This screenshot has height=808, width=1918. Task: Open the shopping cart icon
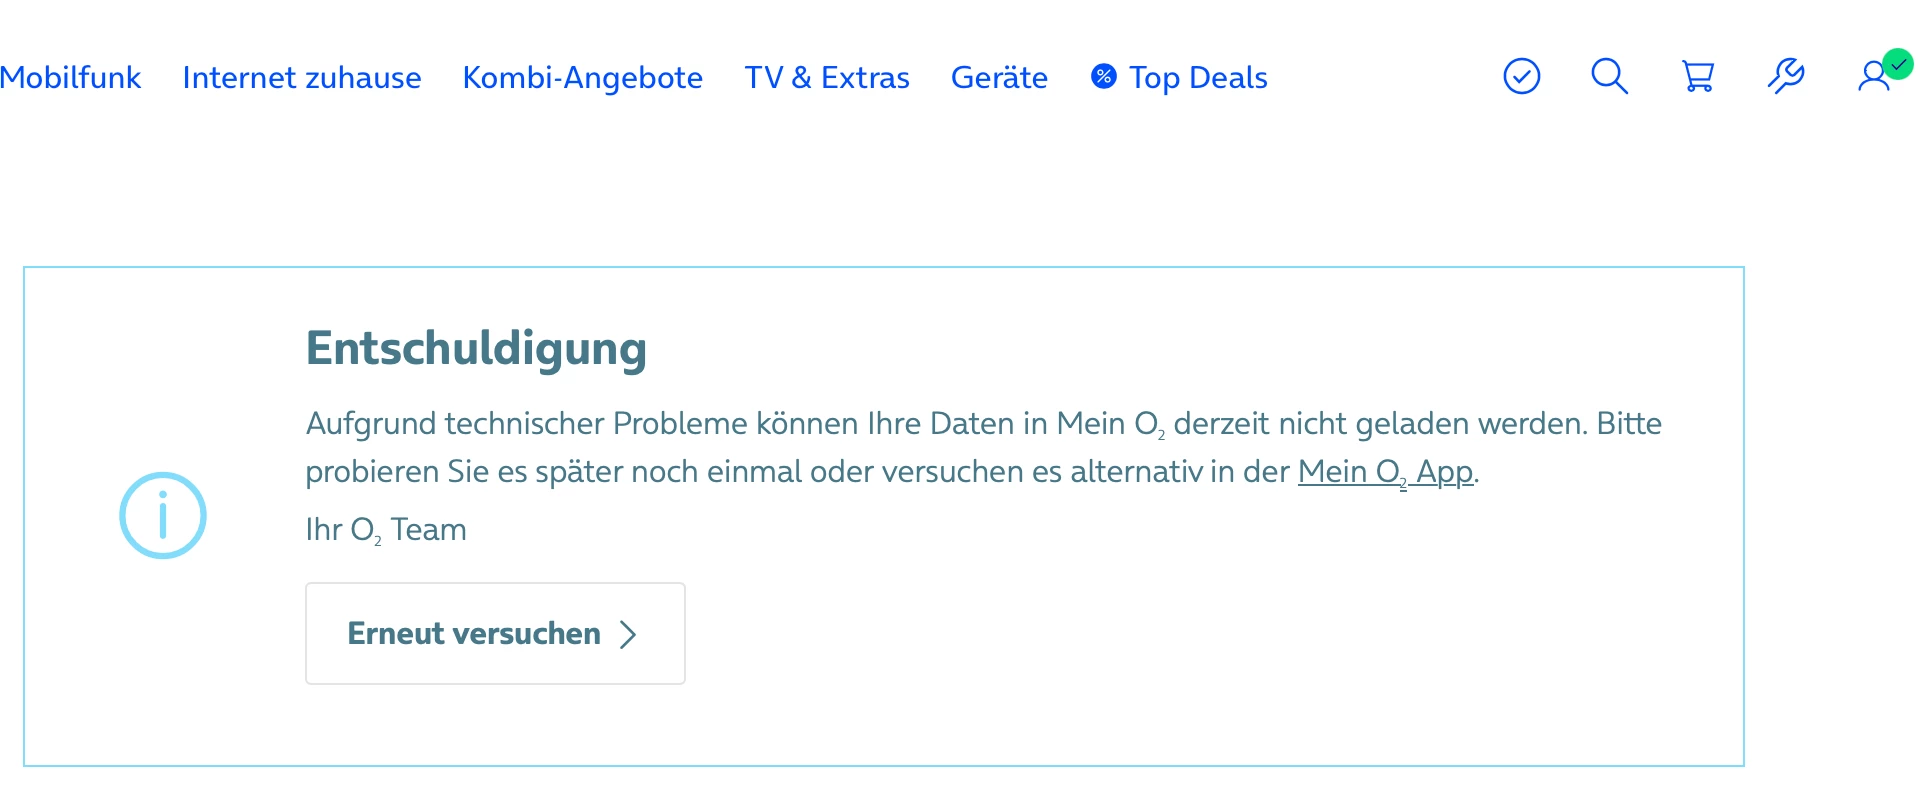coord(1697,76)
